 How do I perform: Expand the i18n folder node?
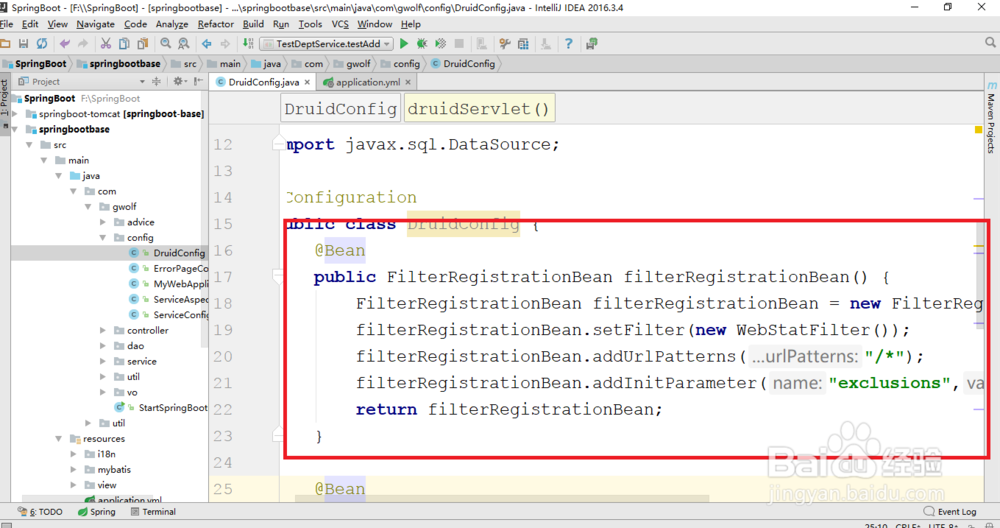74,454
